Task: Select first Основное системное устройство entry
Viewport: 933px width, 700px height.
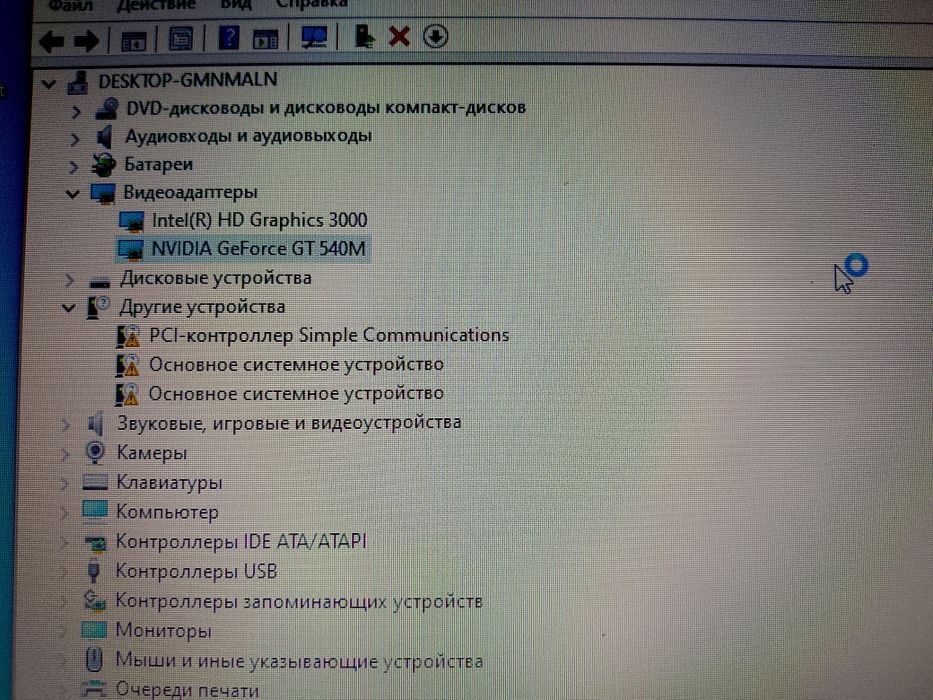Action: tap(296, 364)
